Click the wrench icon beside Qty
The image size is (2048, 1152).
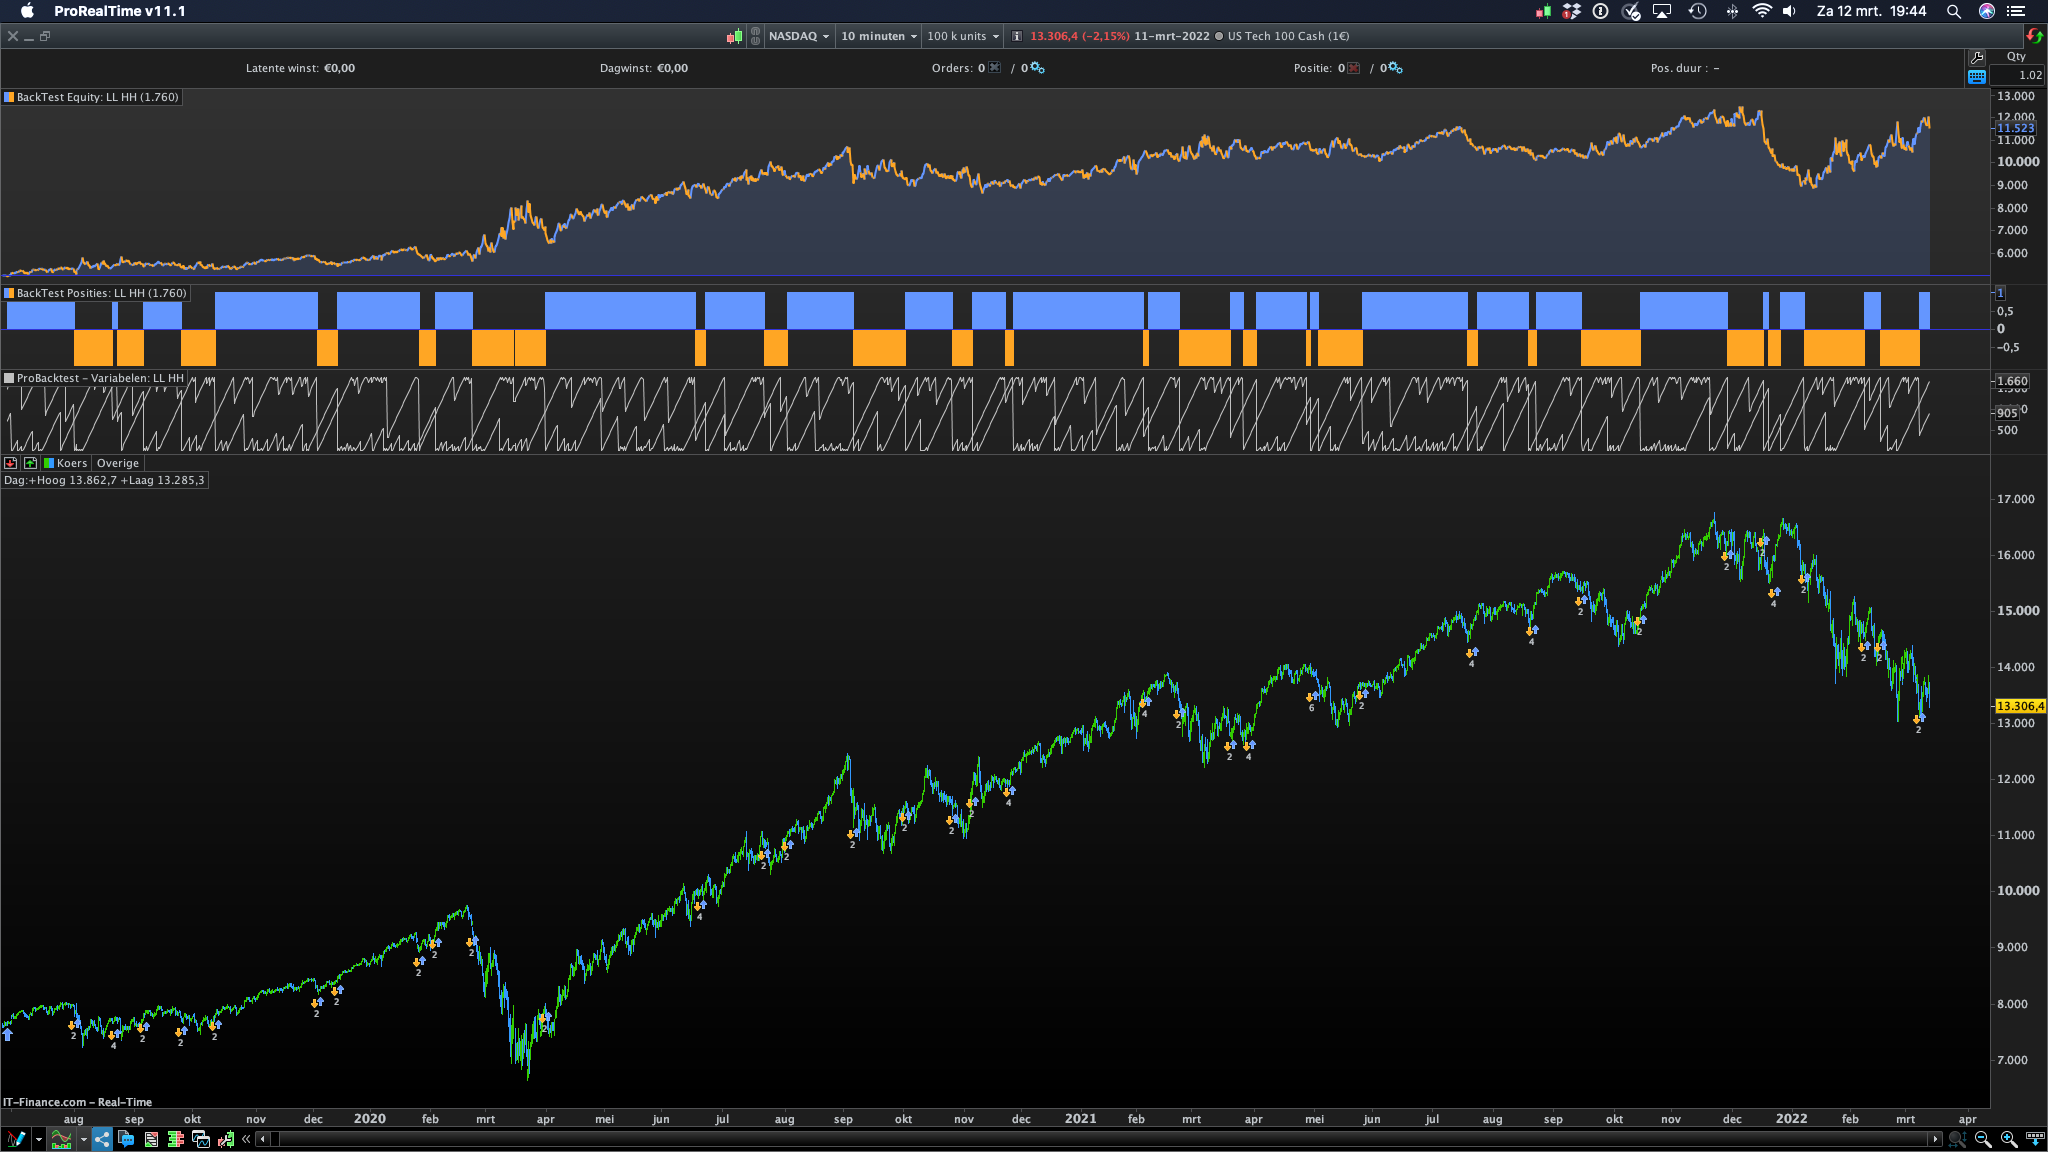pos(1976,58)
